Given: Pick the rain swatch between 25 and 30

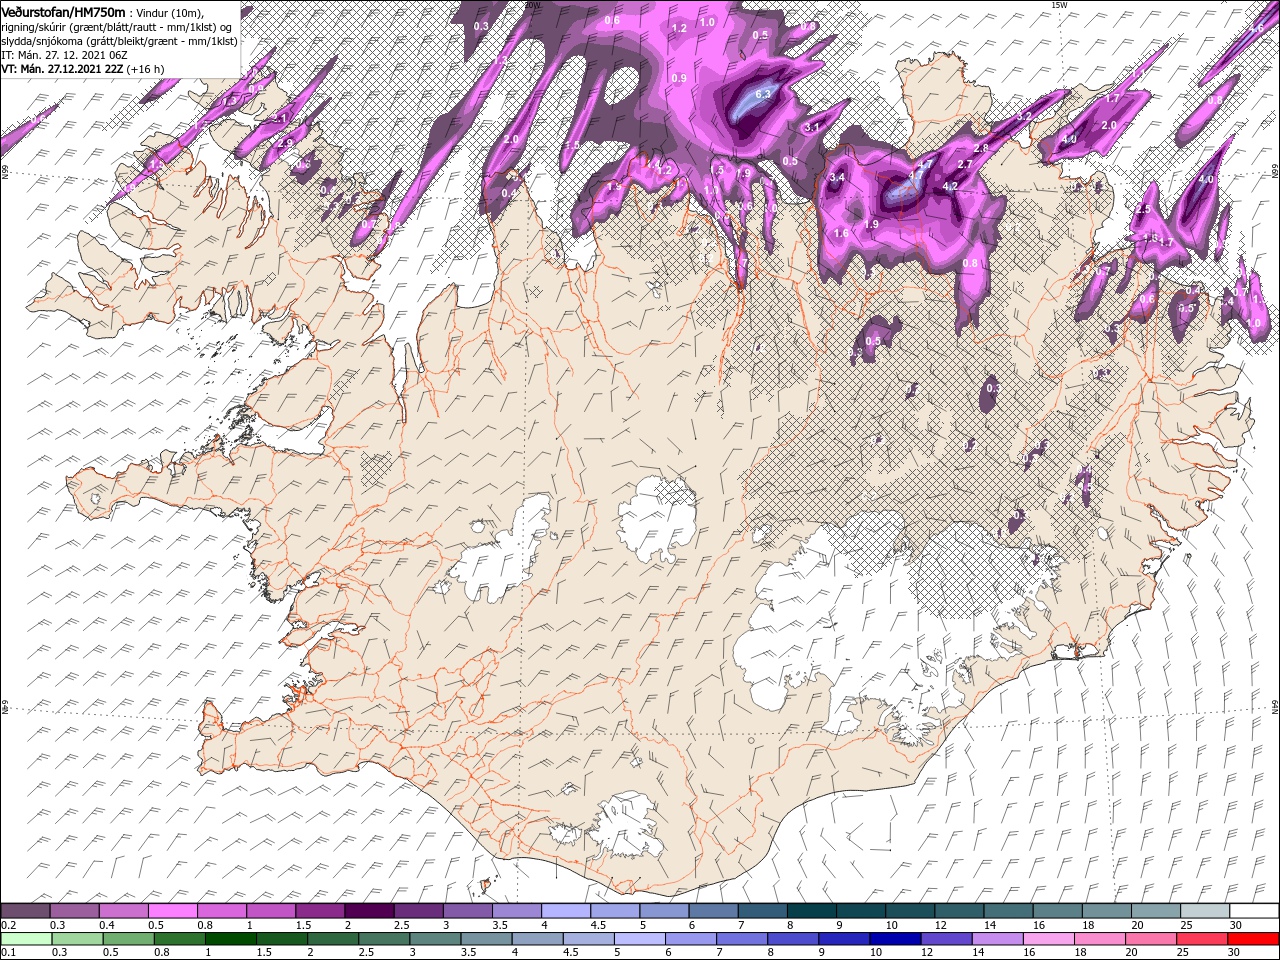Looking at the screenshot, I should (x=1203, y=939).
